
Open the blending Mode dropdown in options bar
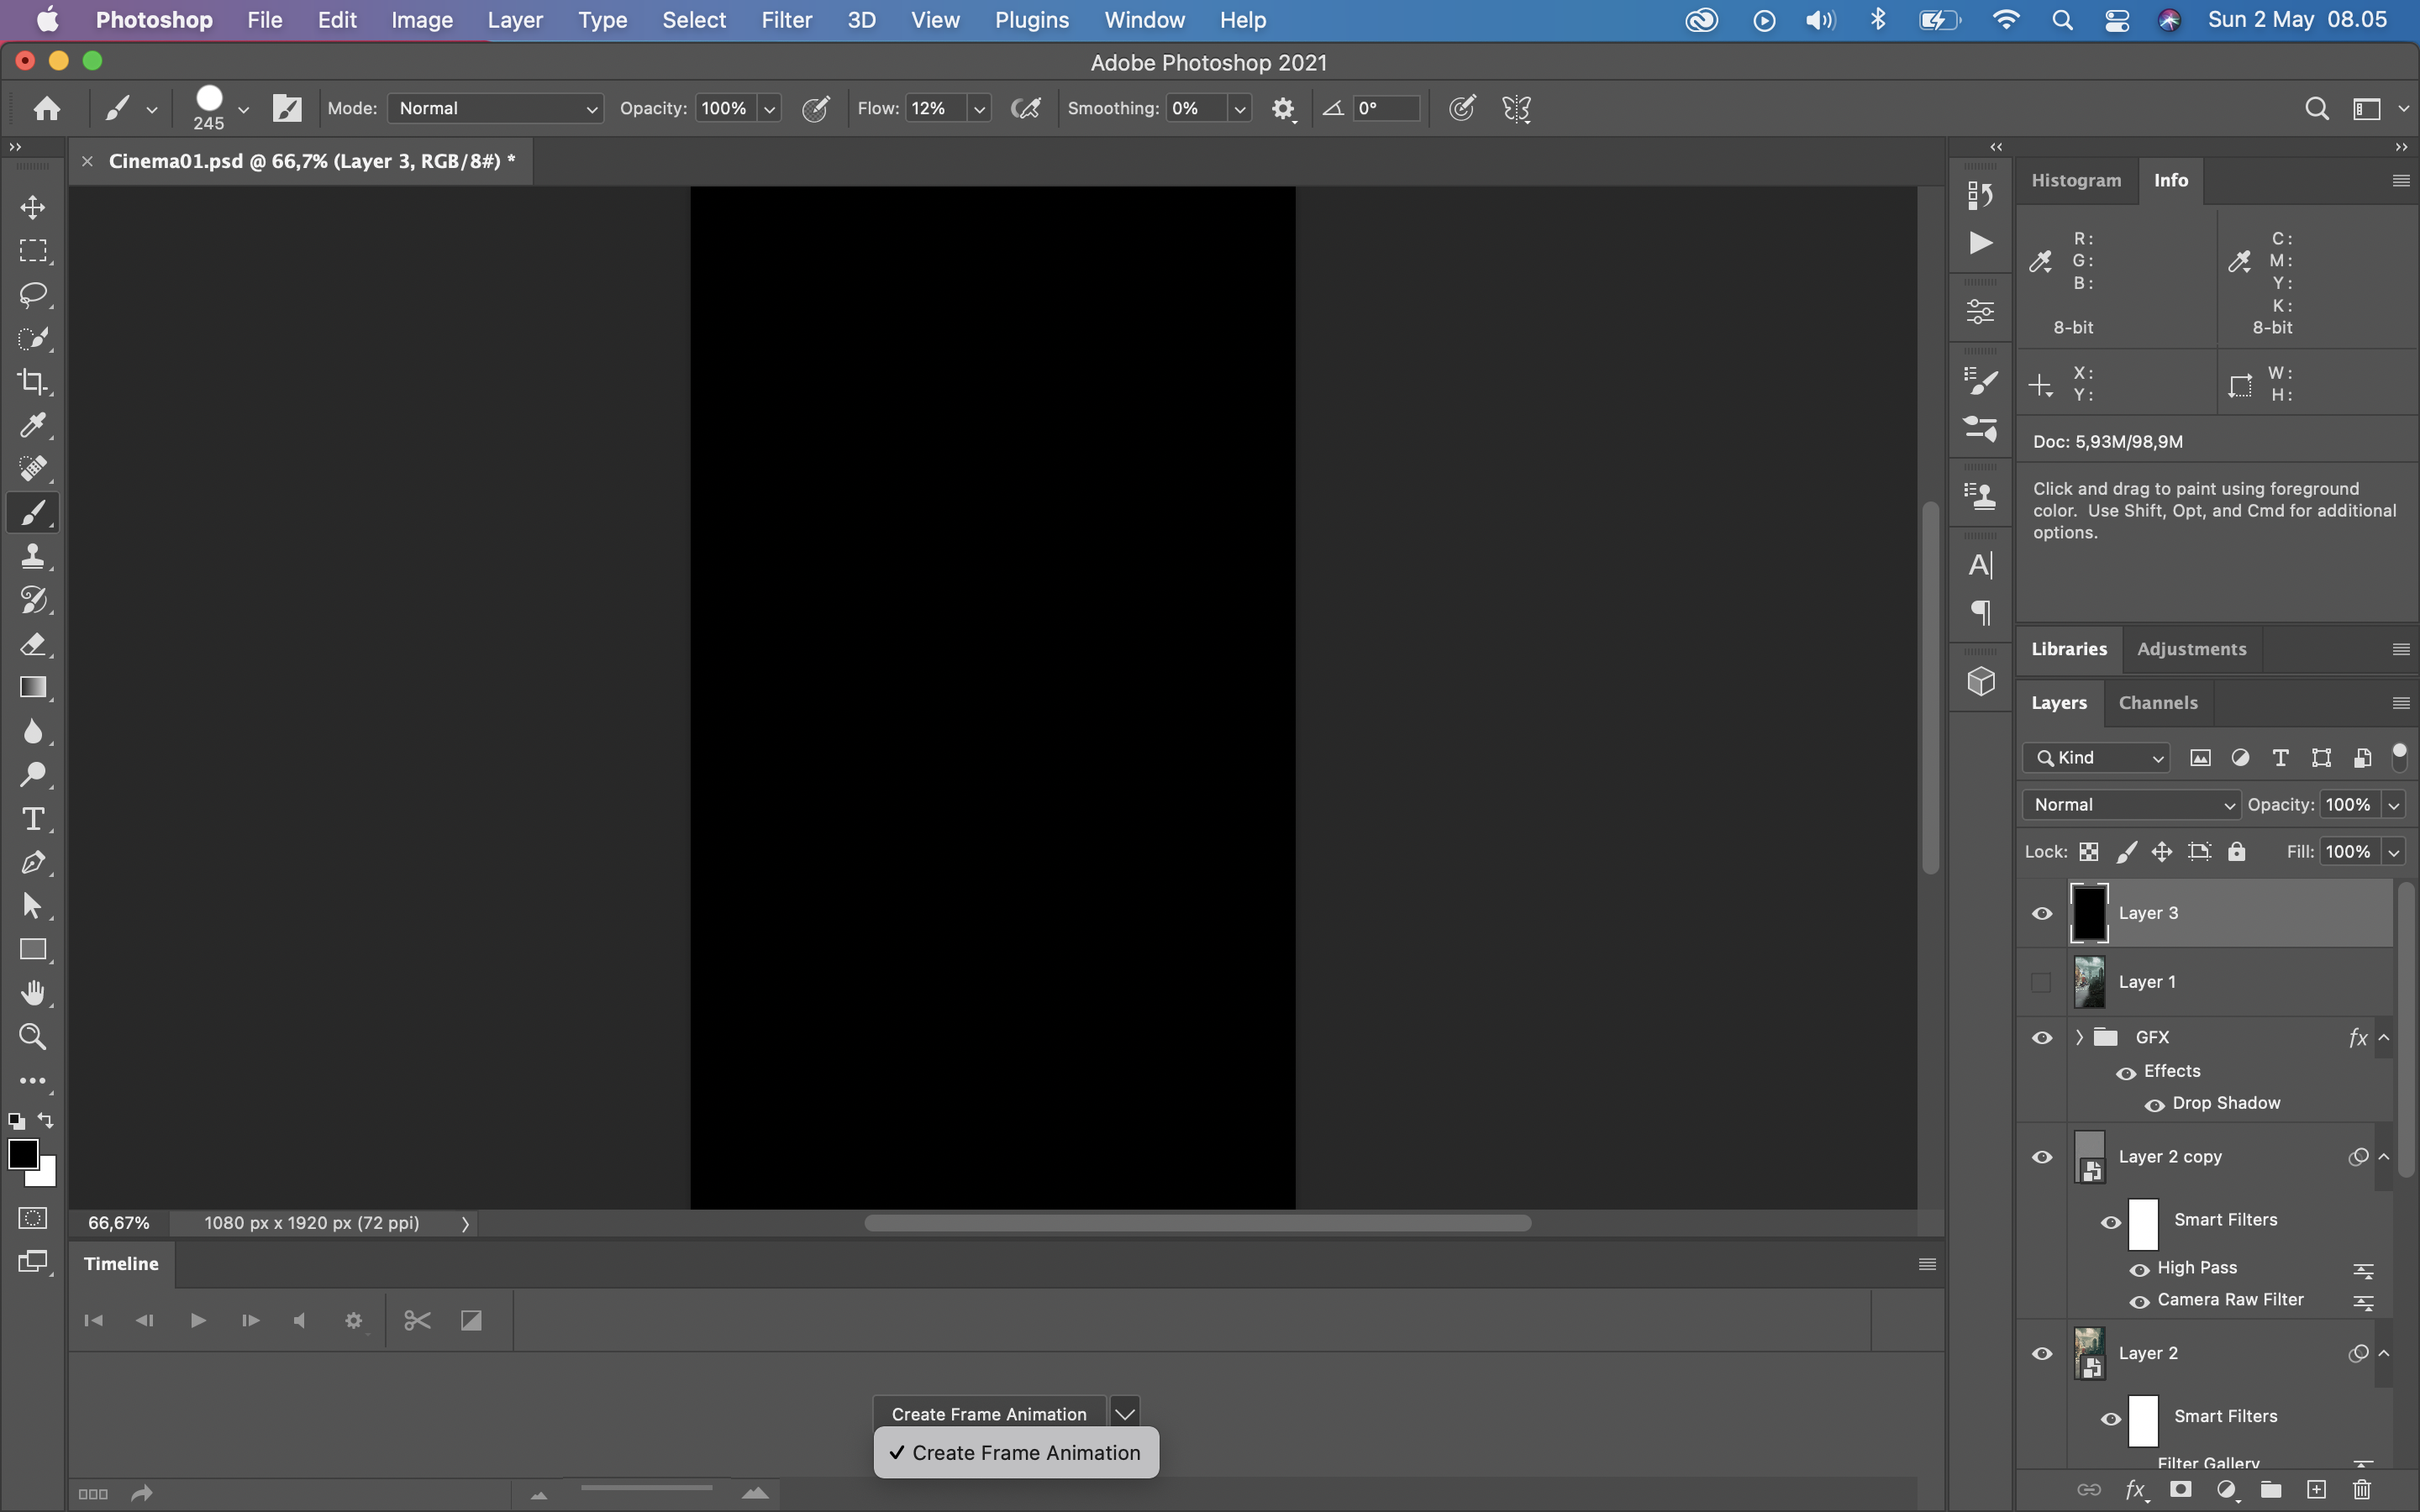[494, 108]
